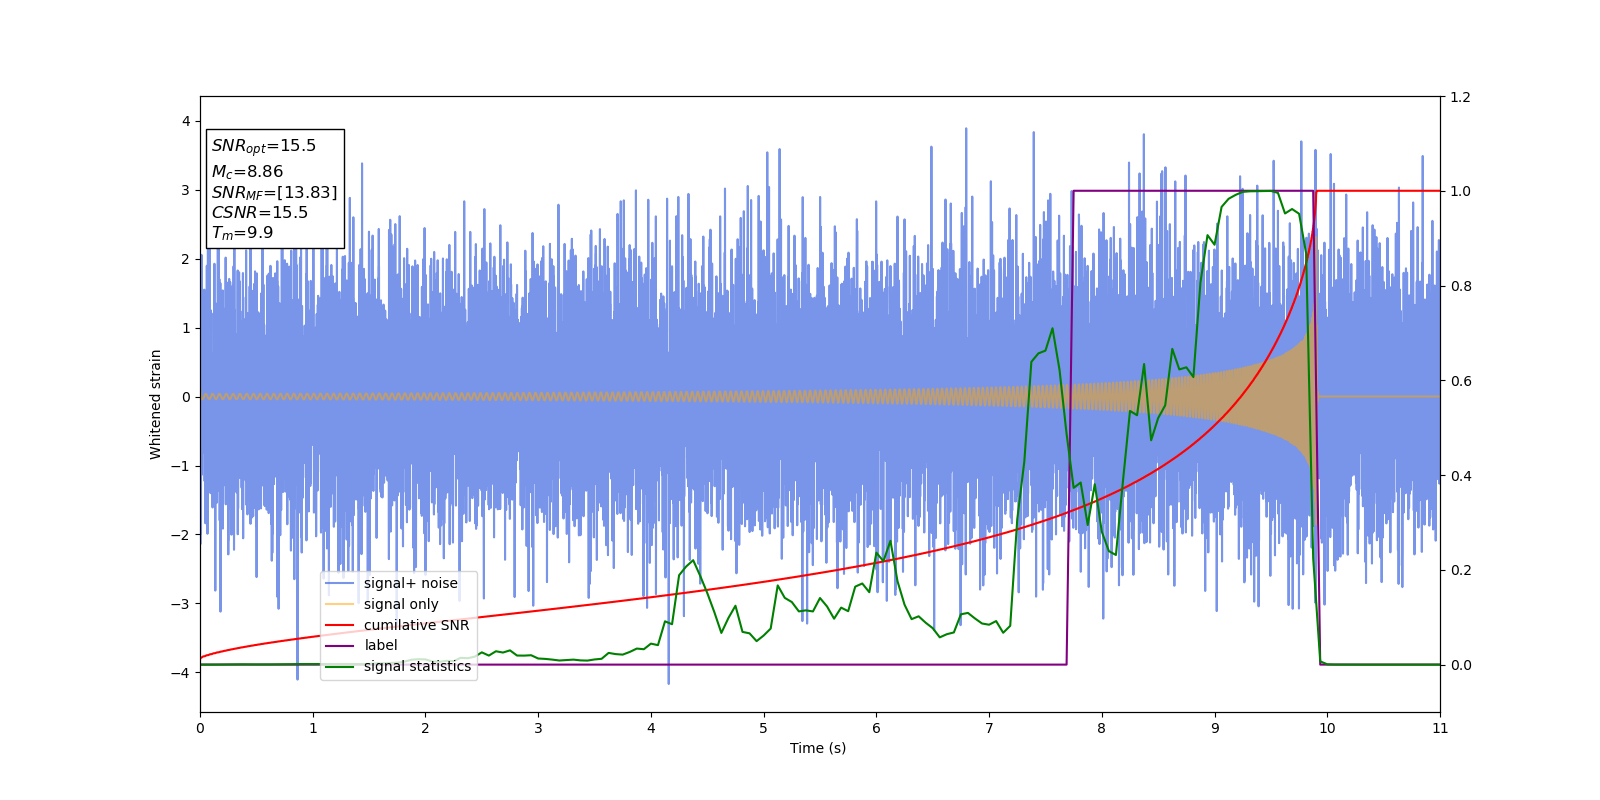
Task: Click x-axis tick label 7
Action: [989, 728]
